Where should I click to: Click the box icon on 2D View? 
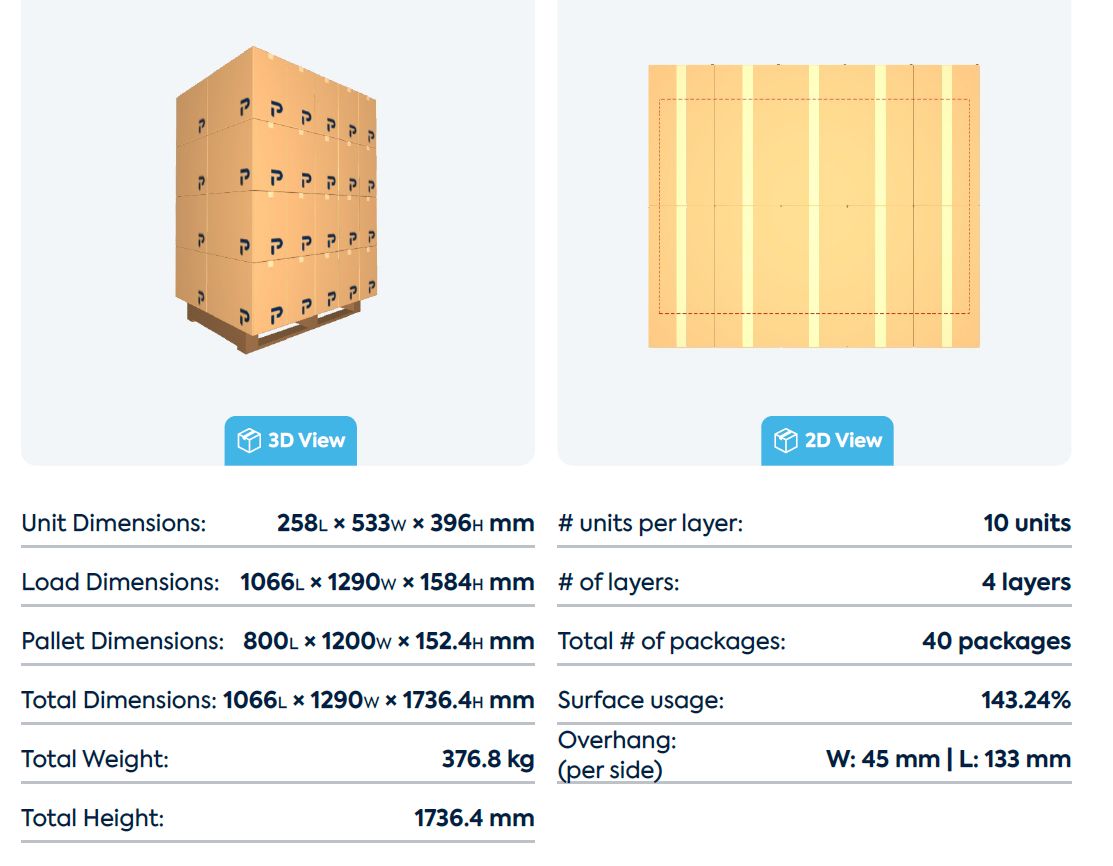(786, 441)
